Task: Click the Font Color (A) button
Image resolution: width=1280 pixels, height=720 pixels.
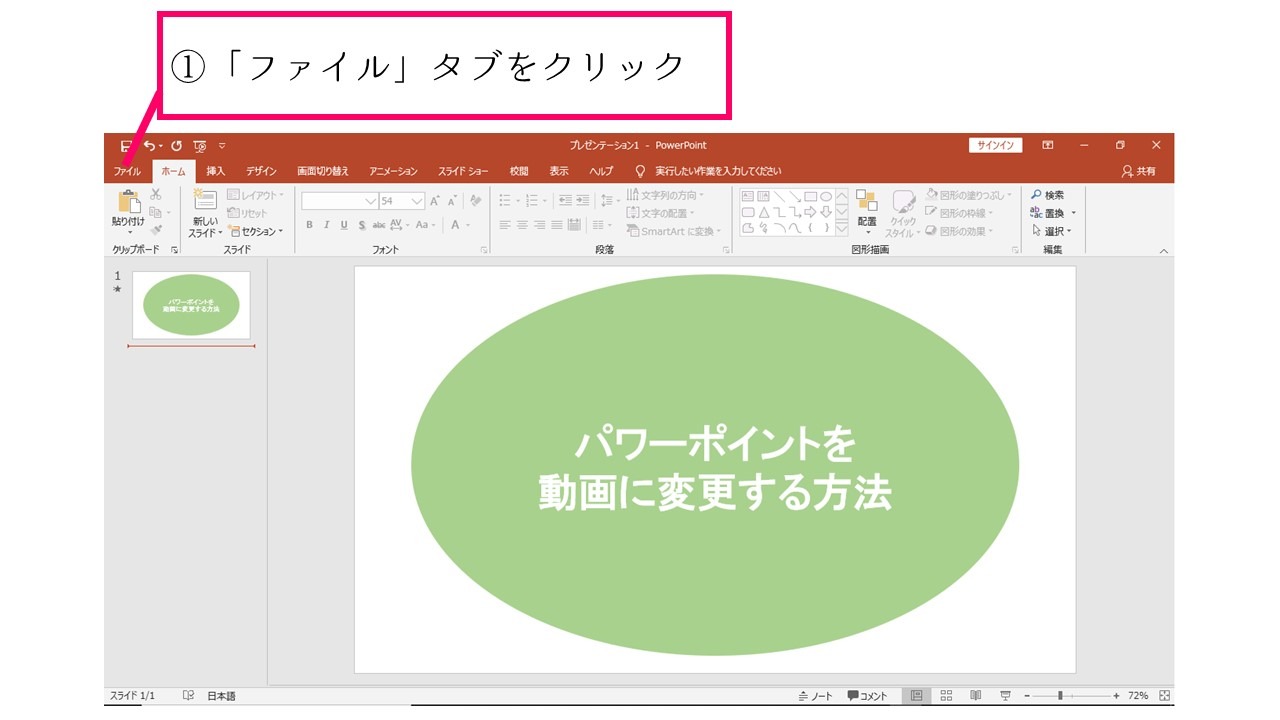Action: tap(455, 225)
